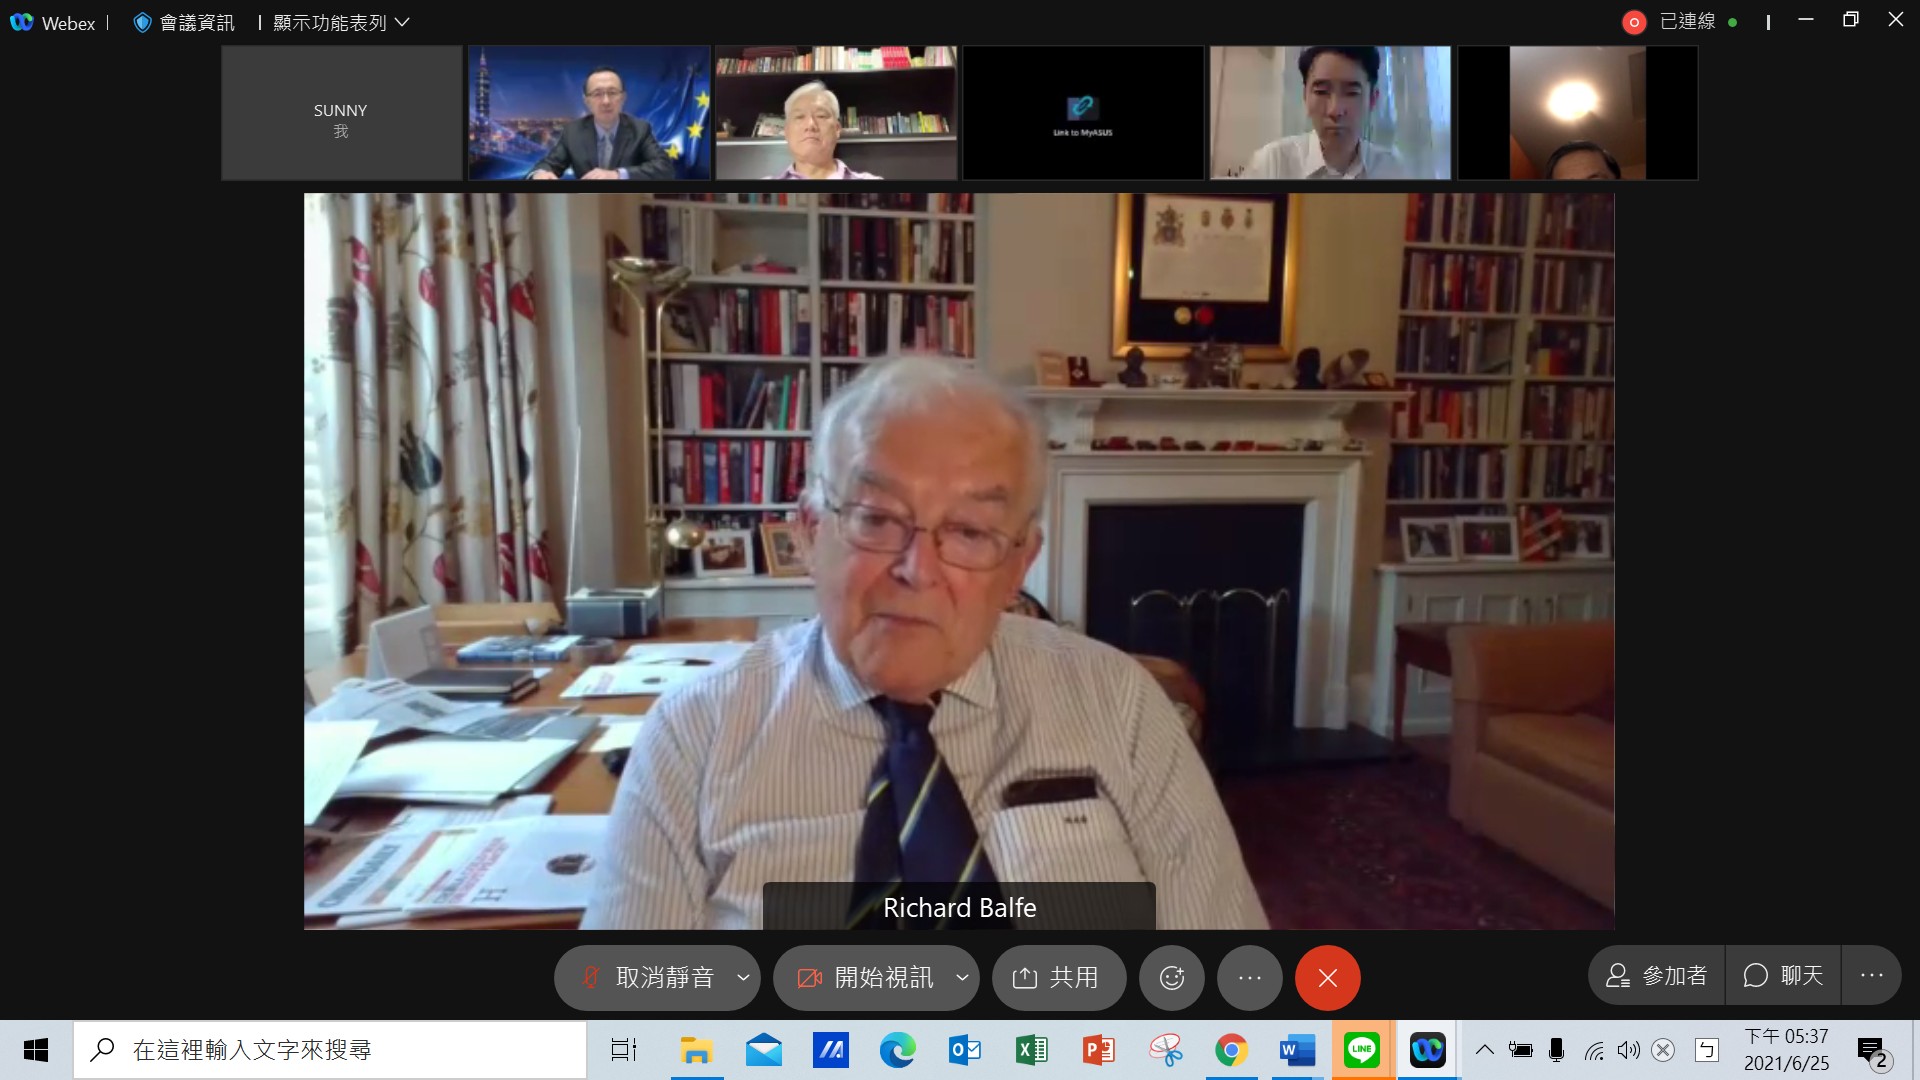Open panel options ellipsis beside 聊天
Image resolution: width=1920 pixels, height=1080 pixels.
coord(1871,975)
